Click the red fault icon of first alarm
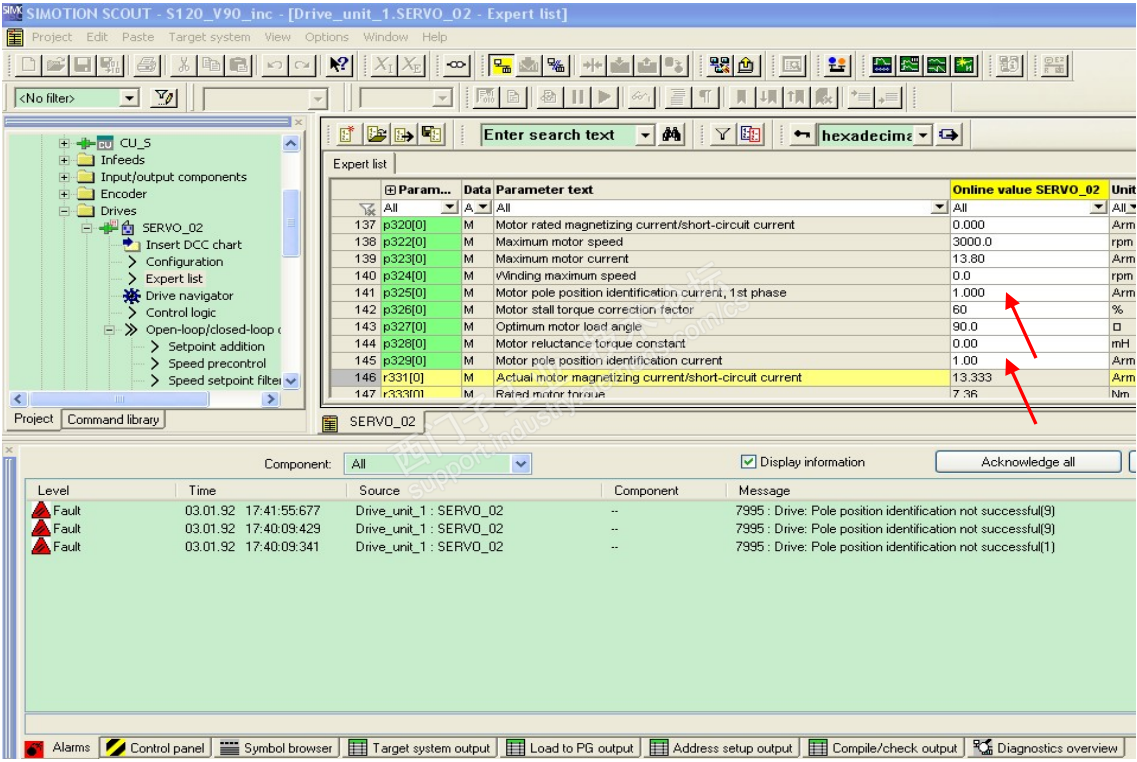This screenshot has width=1137, height=762. [42, 511]
